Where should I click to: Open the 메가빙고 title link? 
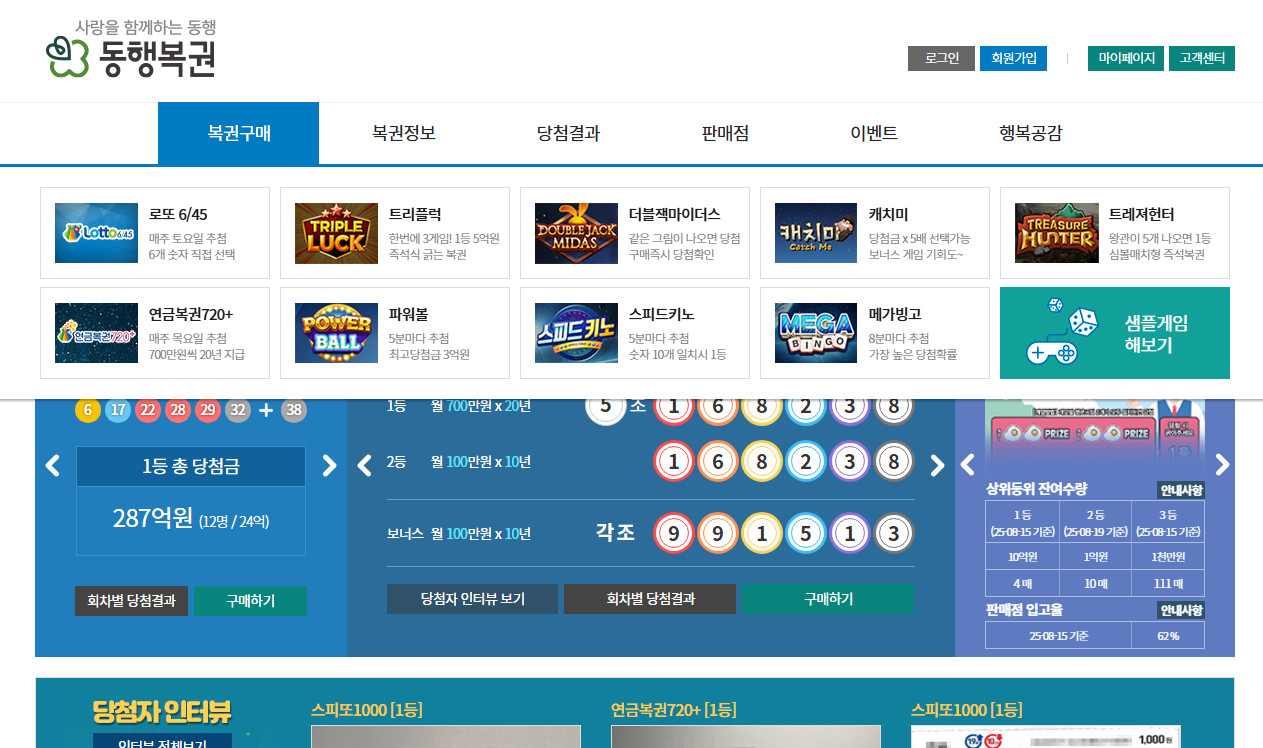(x=895, y=314)
